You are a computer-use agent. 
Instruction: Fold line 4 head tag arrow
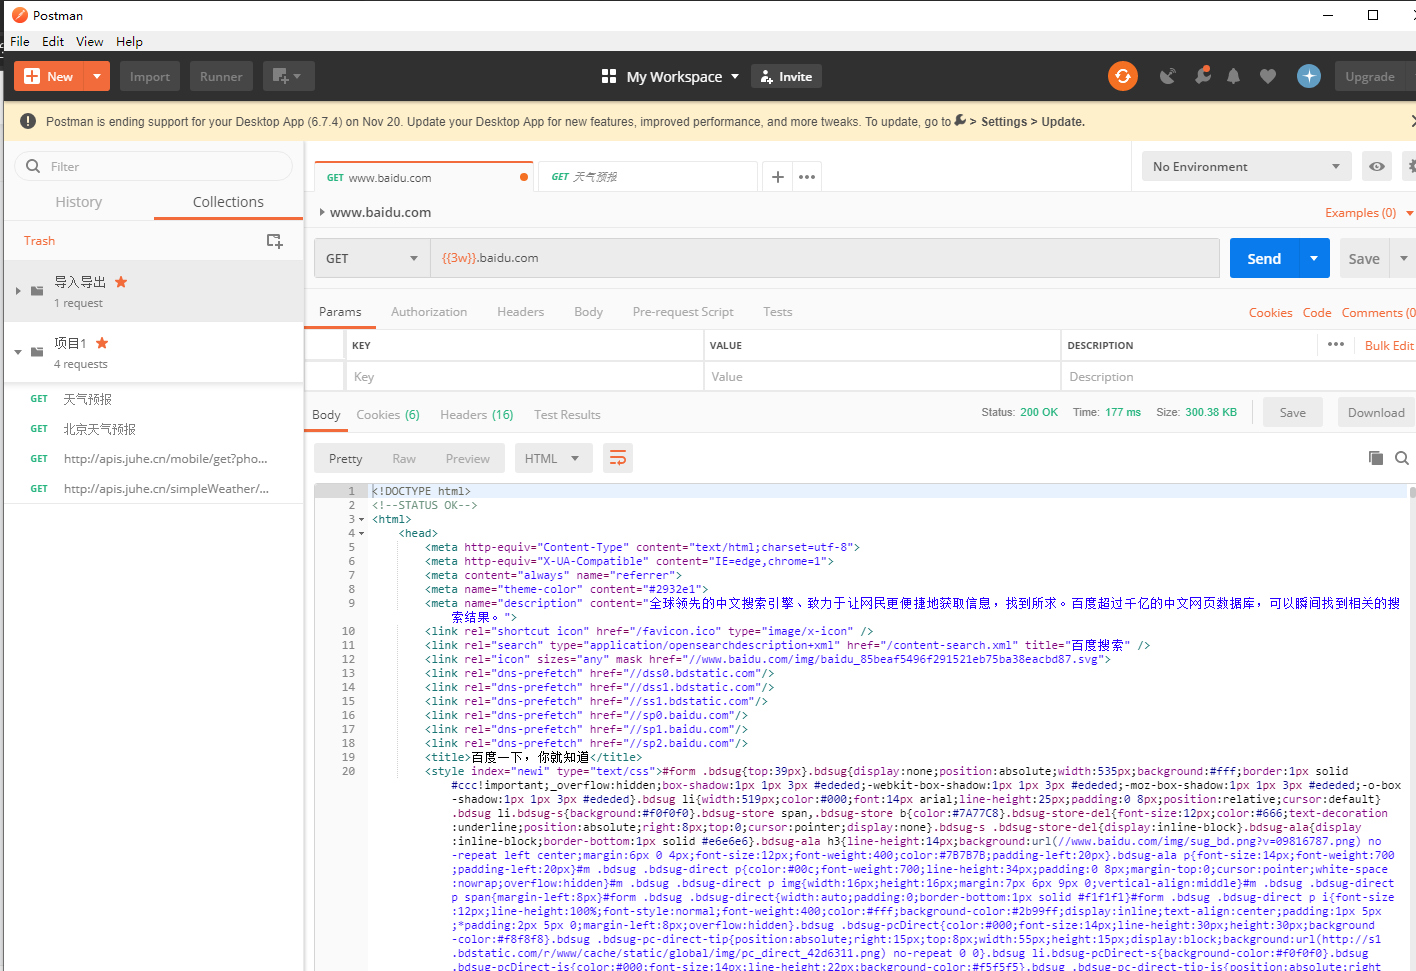tap(361, 533)
